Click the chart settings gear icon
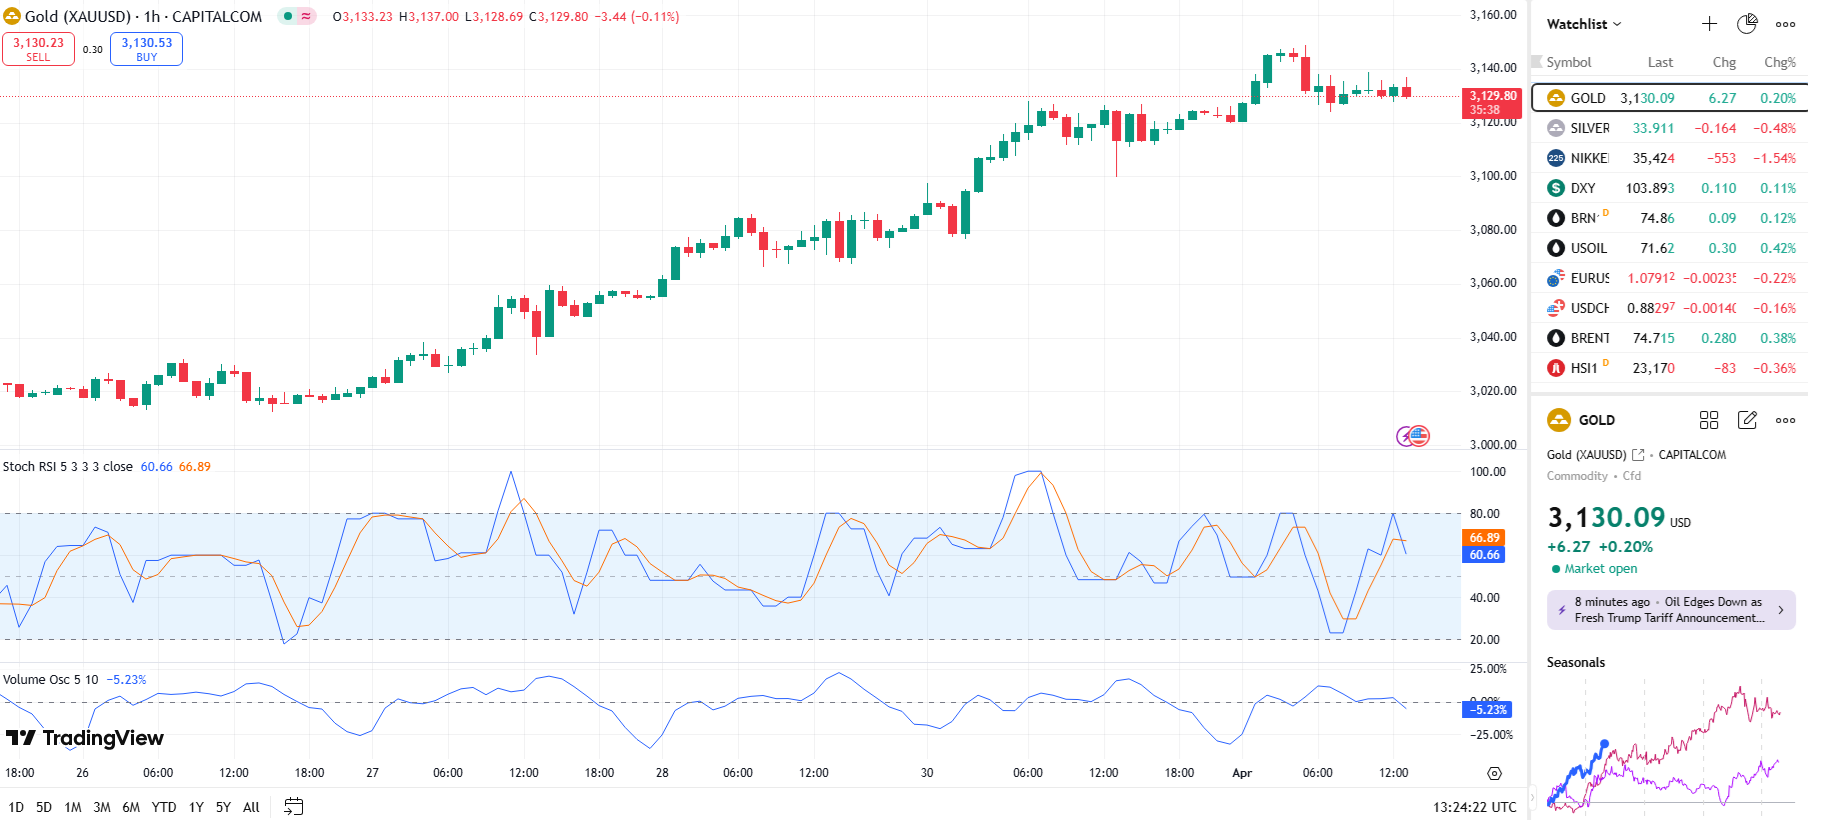Screen dimensions: 1822x820 [1494, 773]
